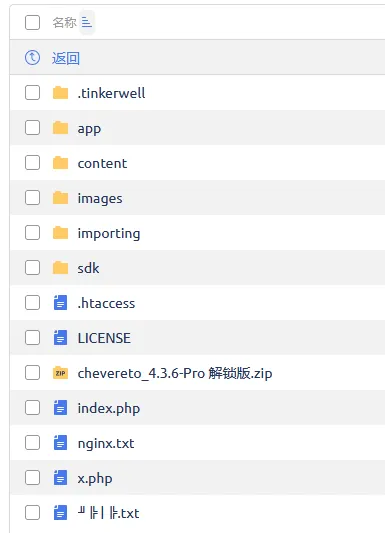Screen dimensions: 385x533
Task: Open the garbled-name .txt file at bottom
Action: (108, 513)
